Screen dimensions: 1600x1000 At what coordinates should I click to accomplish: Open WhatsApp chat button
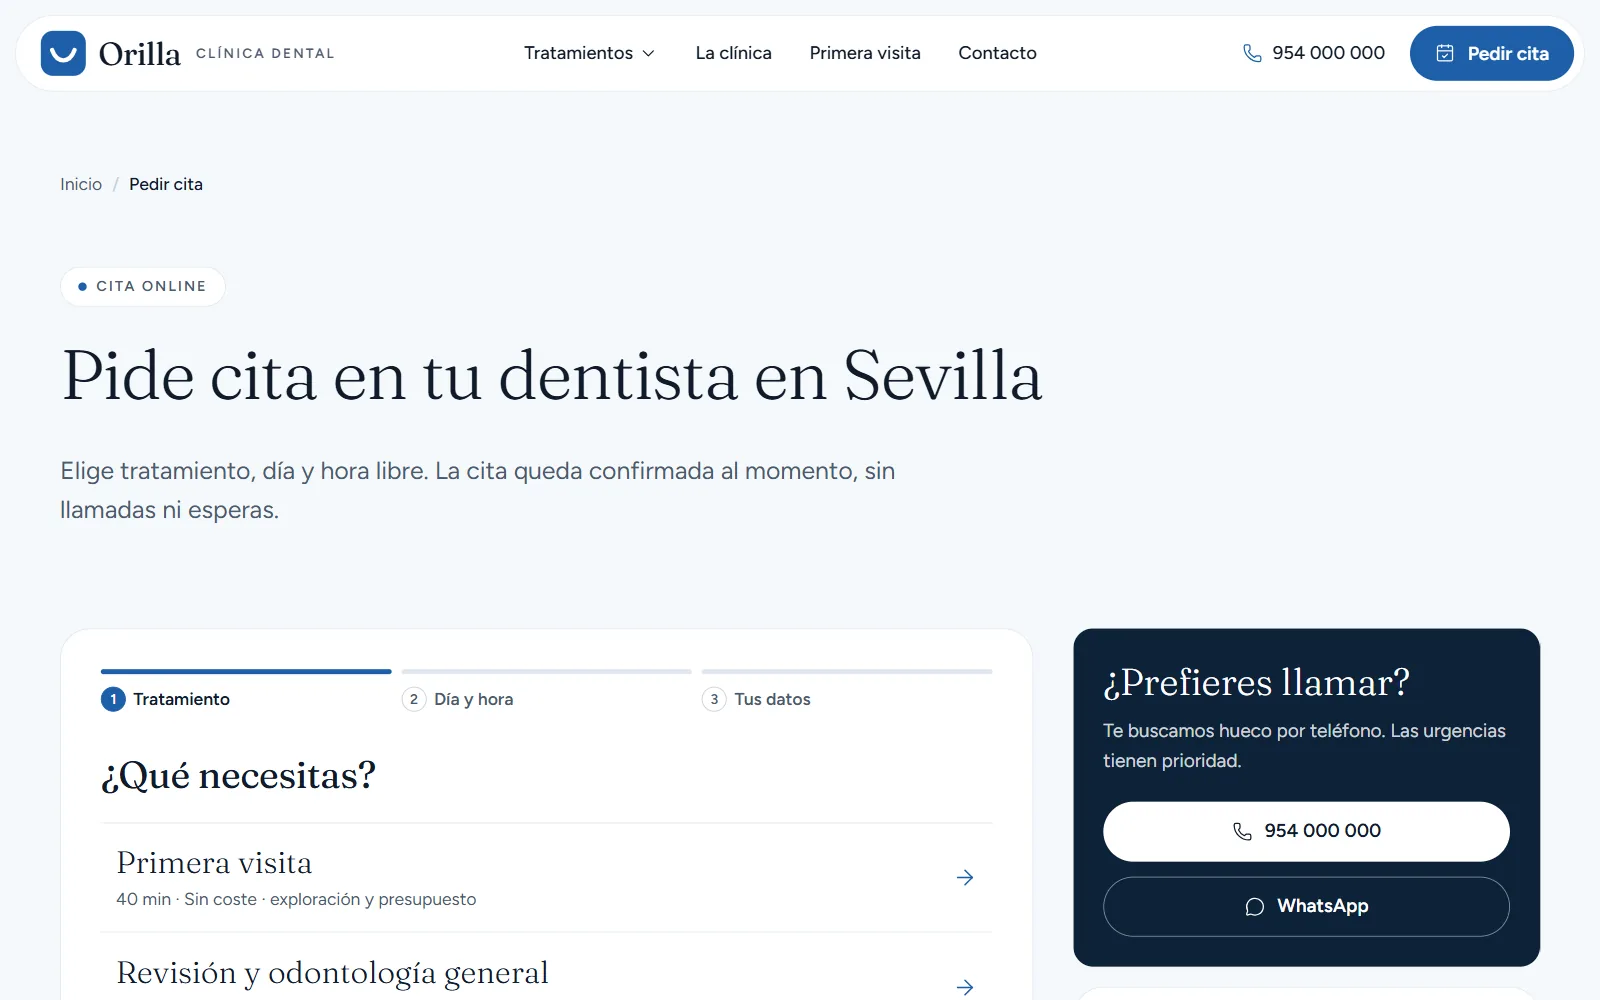pyautogui.click(x=1306, y=906)
